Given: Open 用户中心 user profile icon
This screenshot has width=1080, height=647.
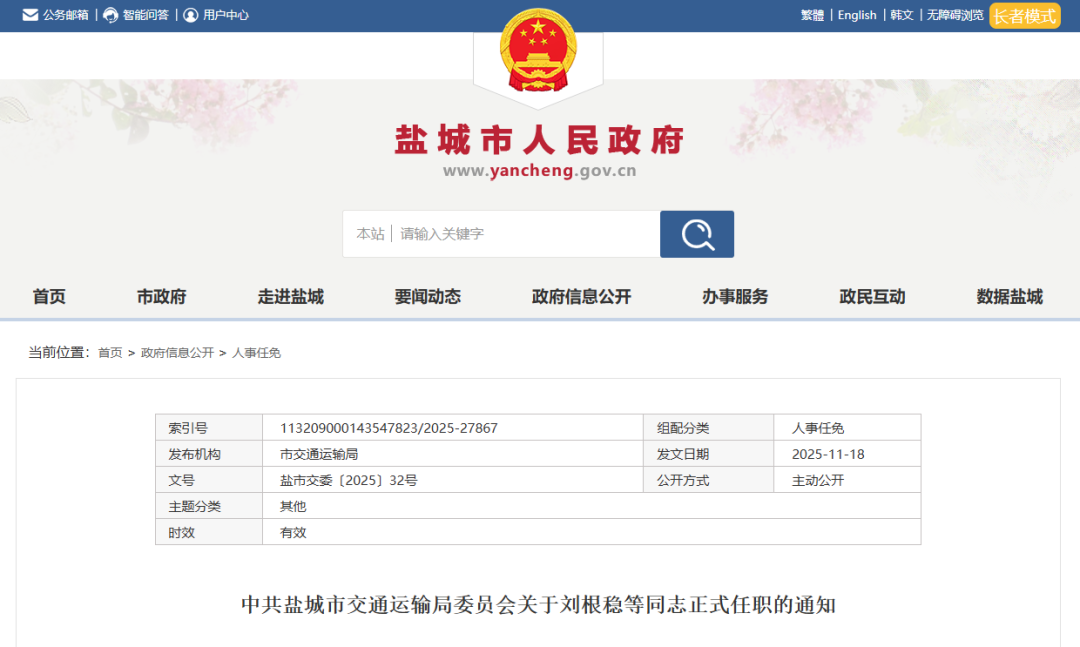Looking at the screenshot, I should coord(191,15).
